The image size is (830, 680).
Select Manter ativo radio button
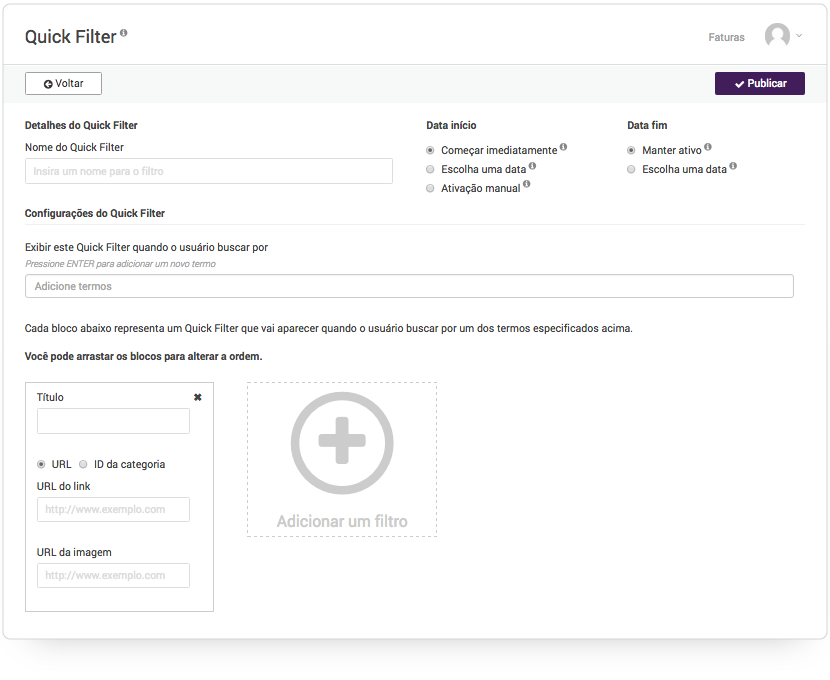click(631, 150)
